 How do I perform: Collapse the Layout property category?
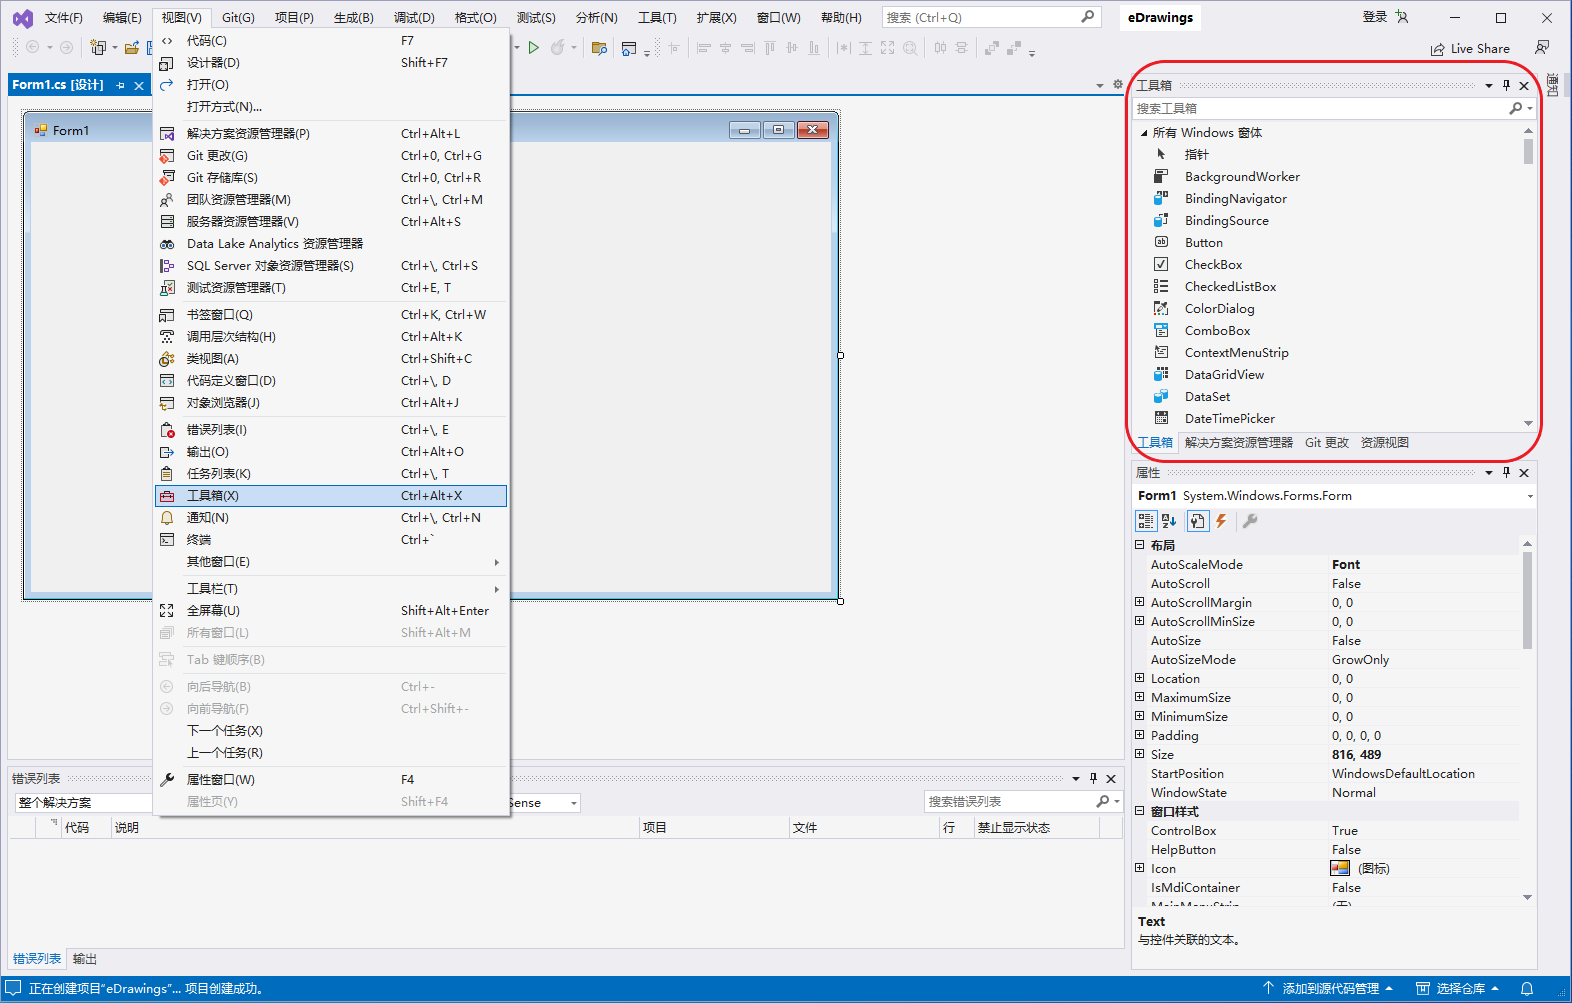pos(1139,545)
